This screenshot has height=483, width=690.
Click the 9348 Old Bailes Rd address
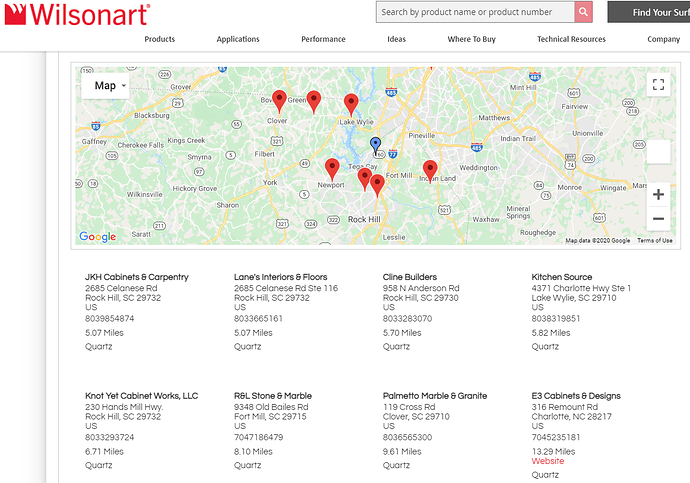click(x=271, y=407)
